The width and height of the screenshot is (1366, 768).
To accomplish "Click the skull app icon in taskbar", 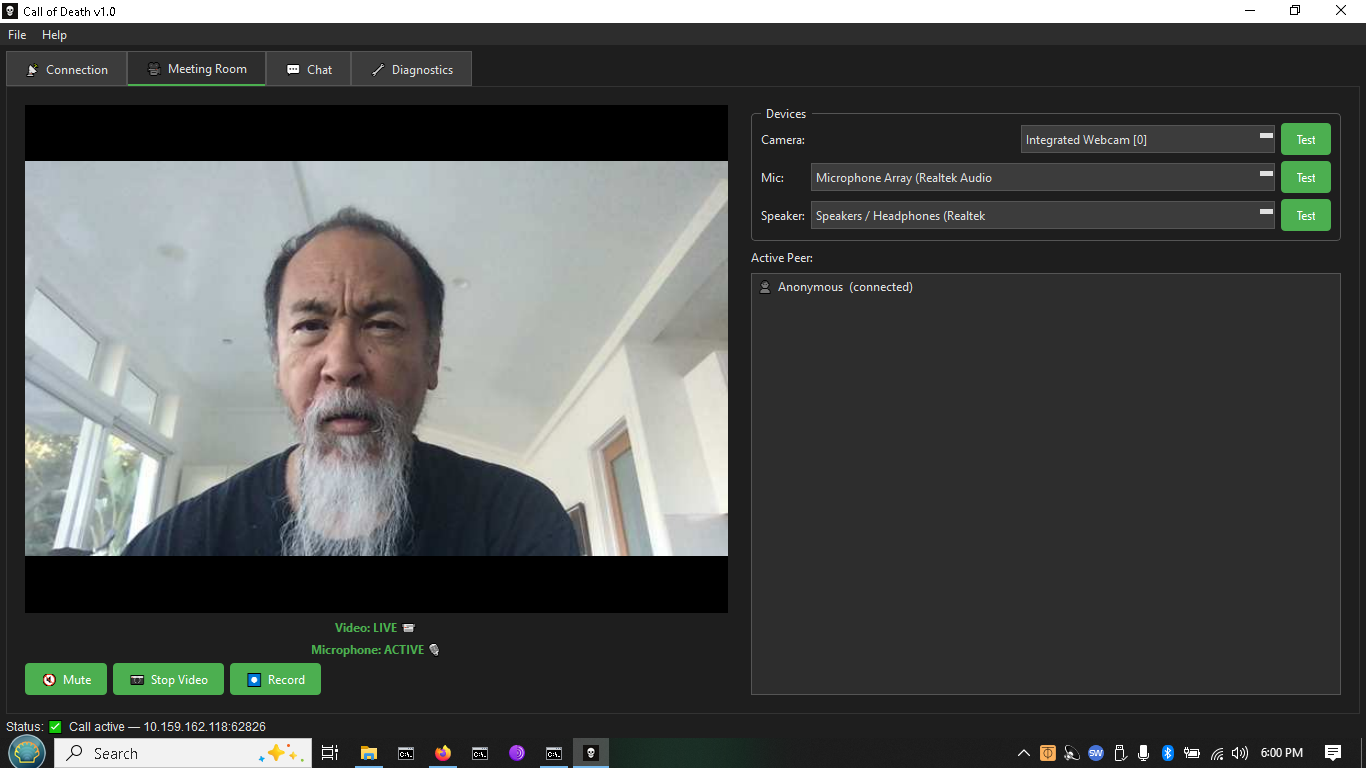I will (x=591, y=753).
